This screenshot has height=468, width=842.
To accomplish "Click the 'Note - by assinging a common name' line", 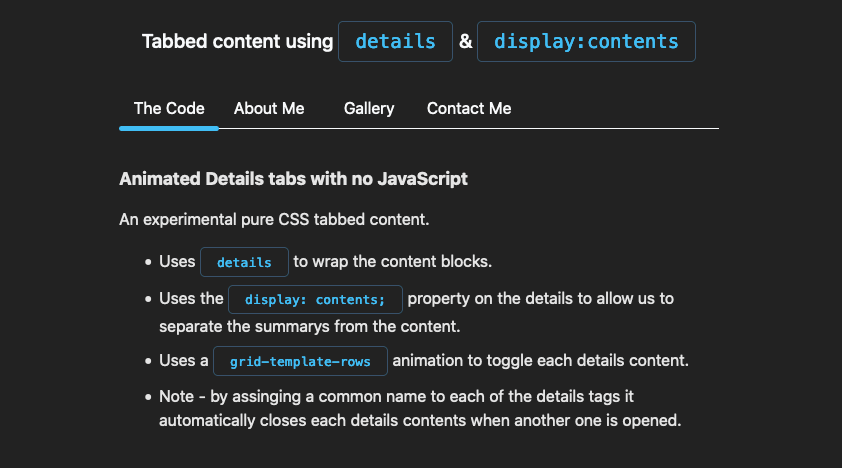I will [x=396, y=397].
